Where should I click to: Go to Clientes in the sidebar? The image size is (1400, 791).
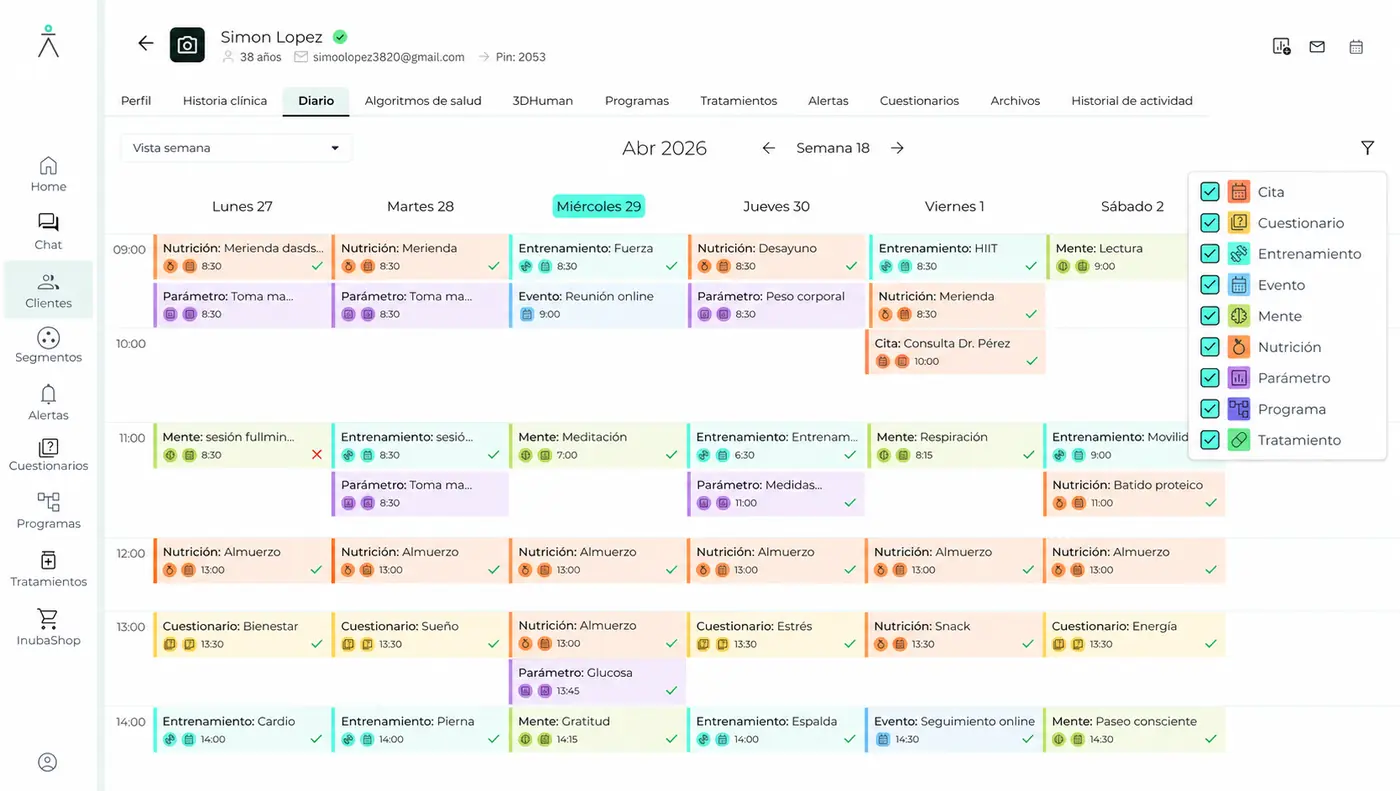point(48,290)
